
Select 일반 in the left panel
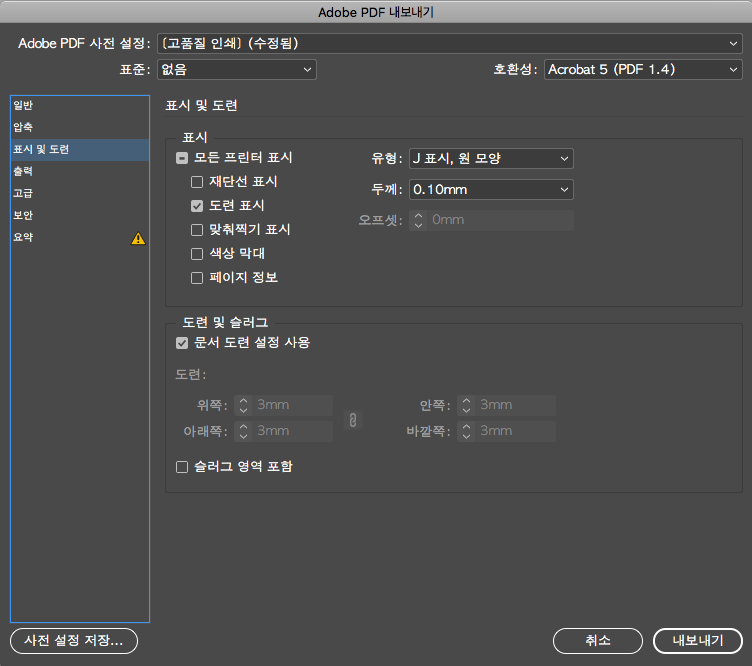pos(80,105)
